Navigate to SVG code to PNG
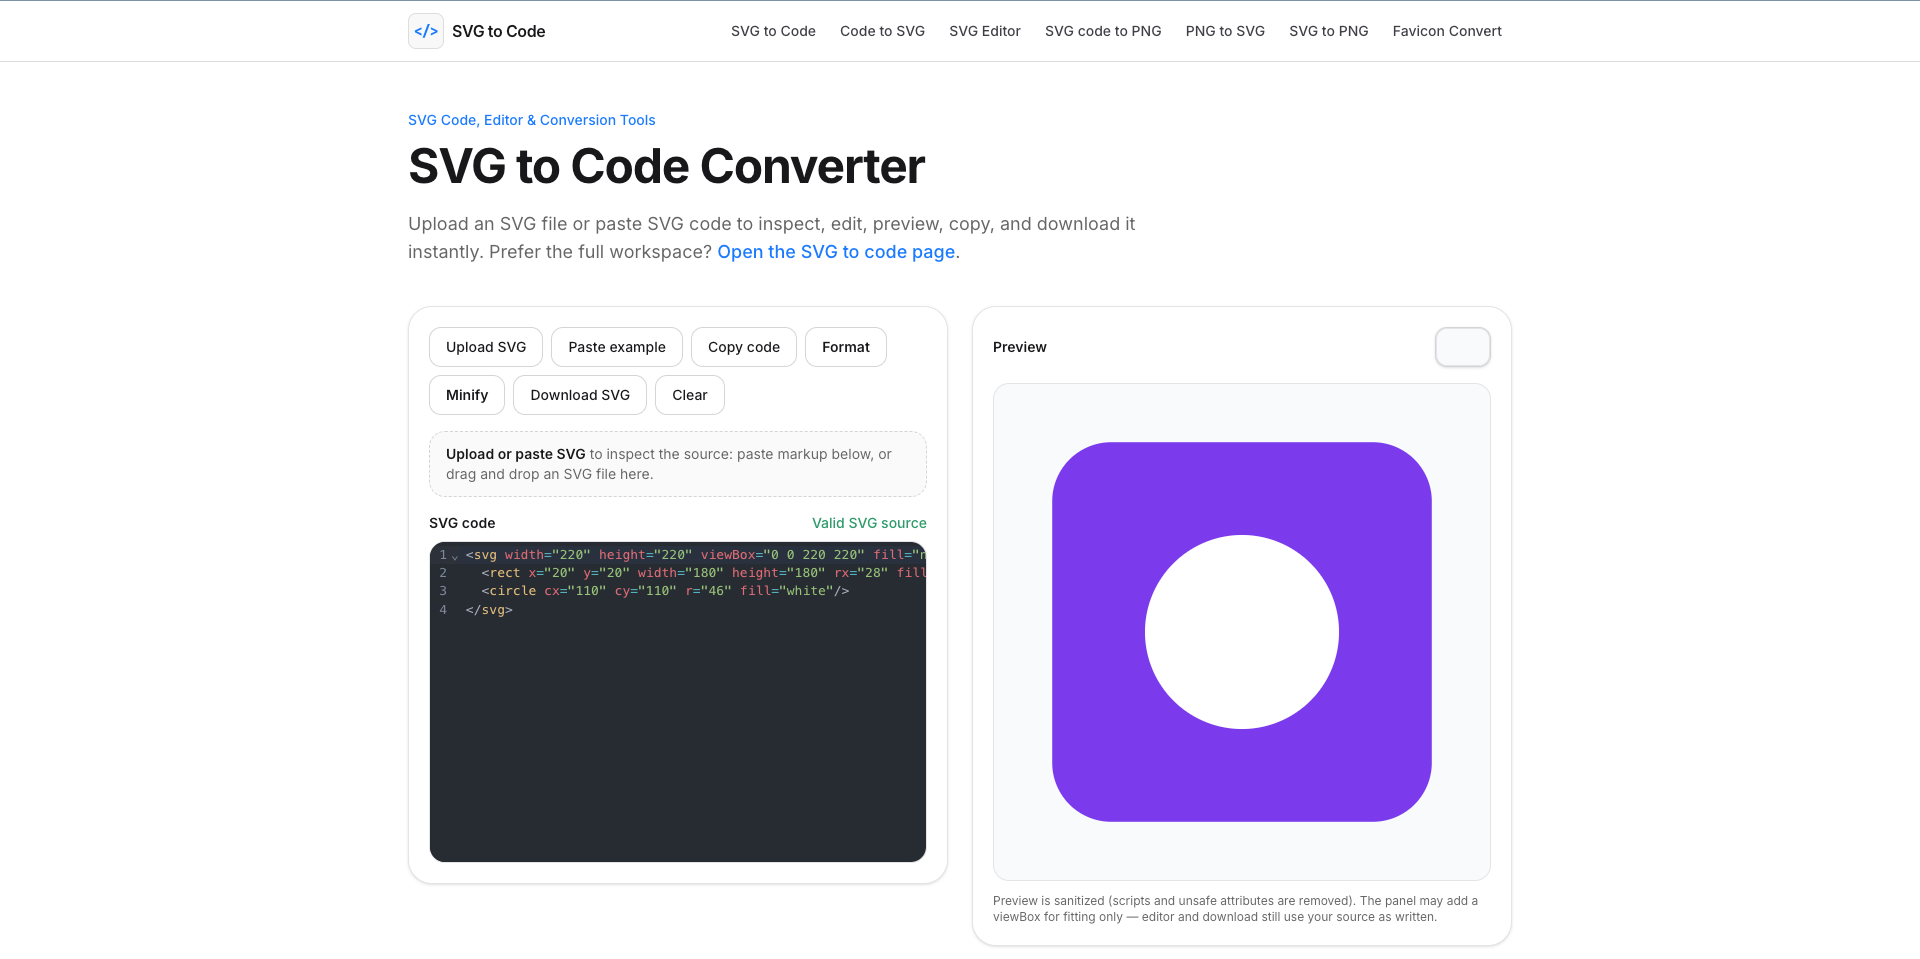 (x=1102, y=31)
